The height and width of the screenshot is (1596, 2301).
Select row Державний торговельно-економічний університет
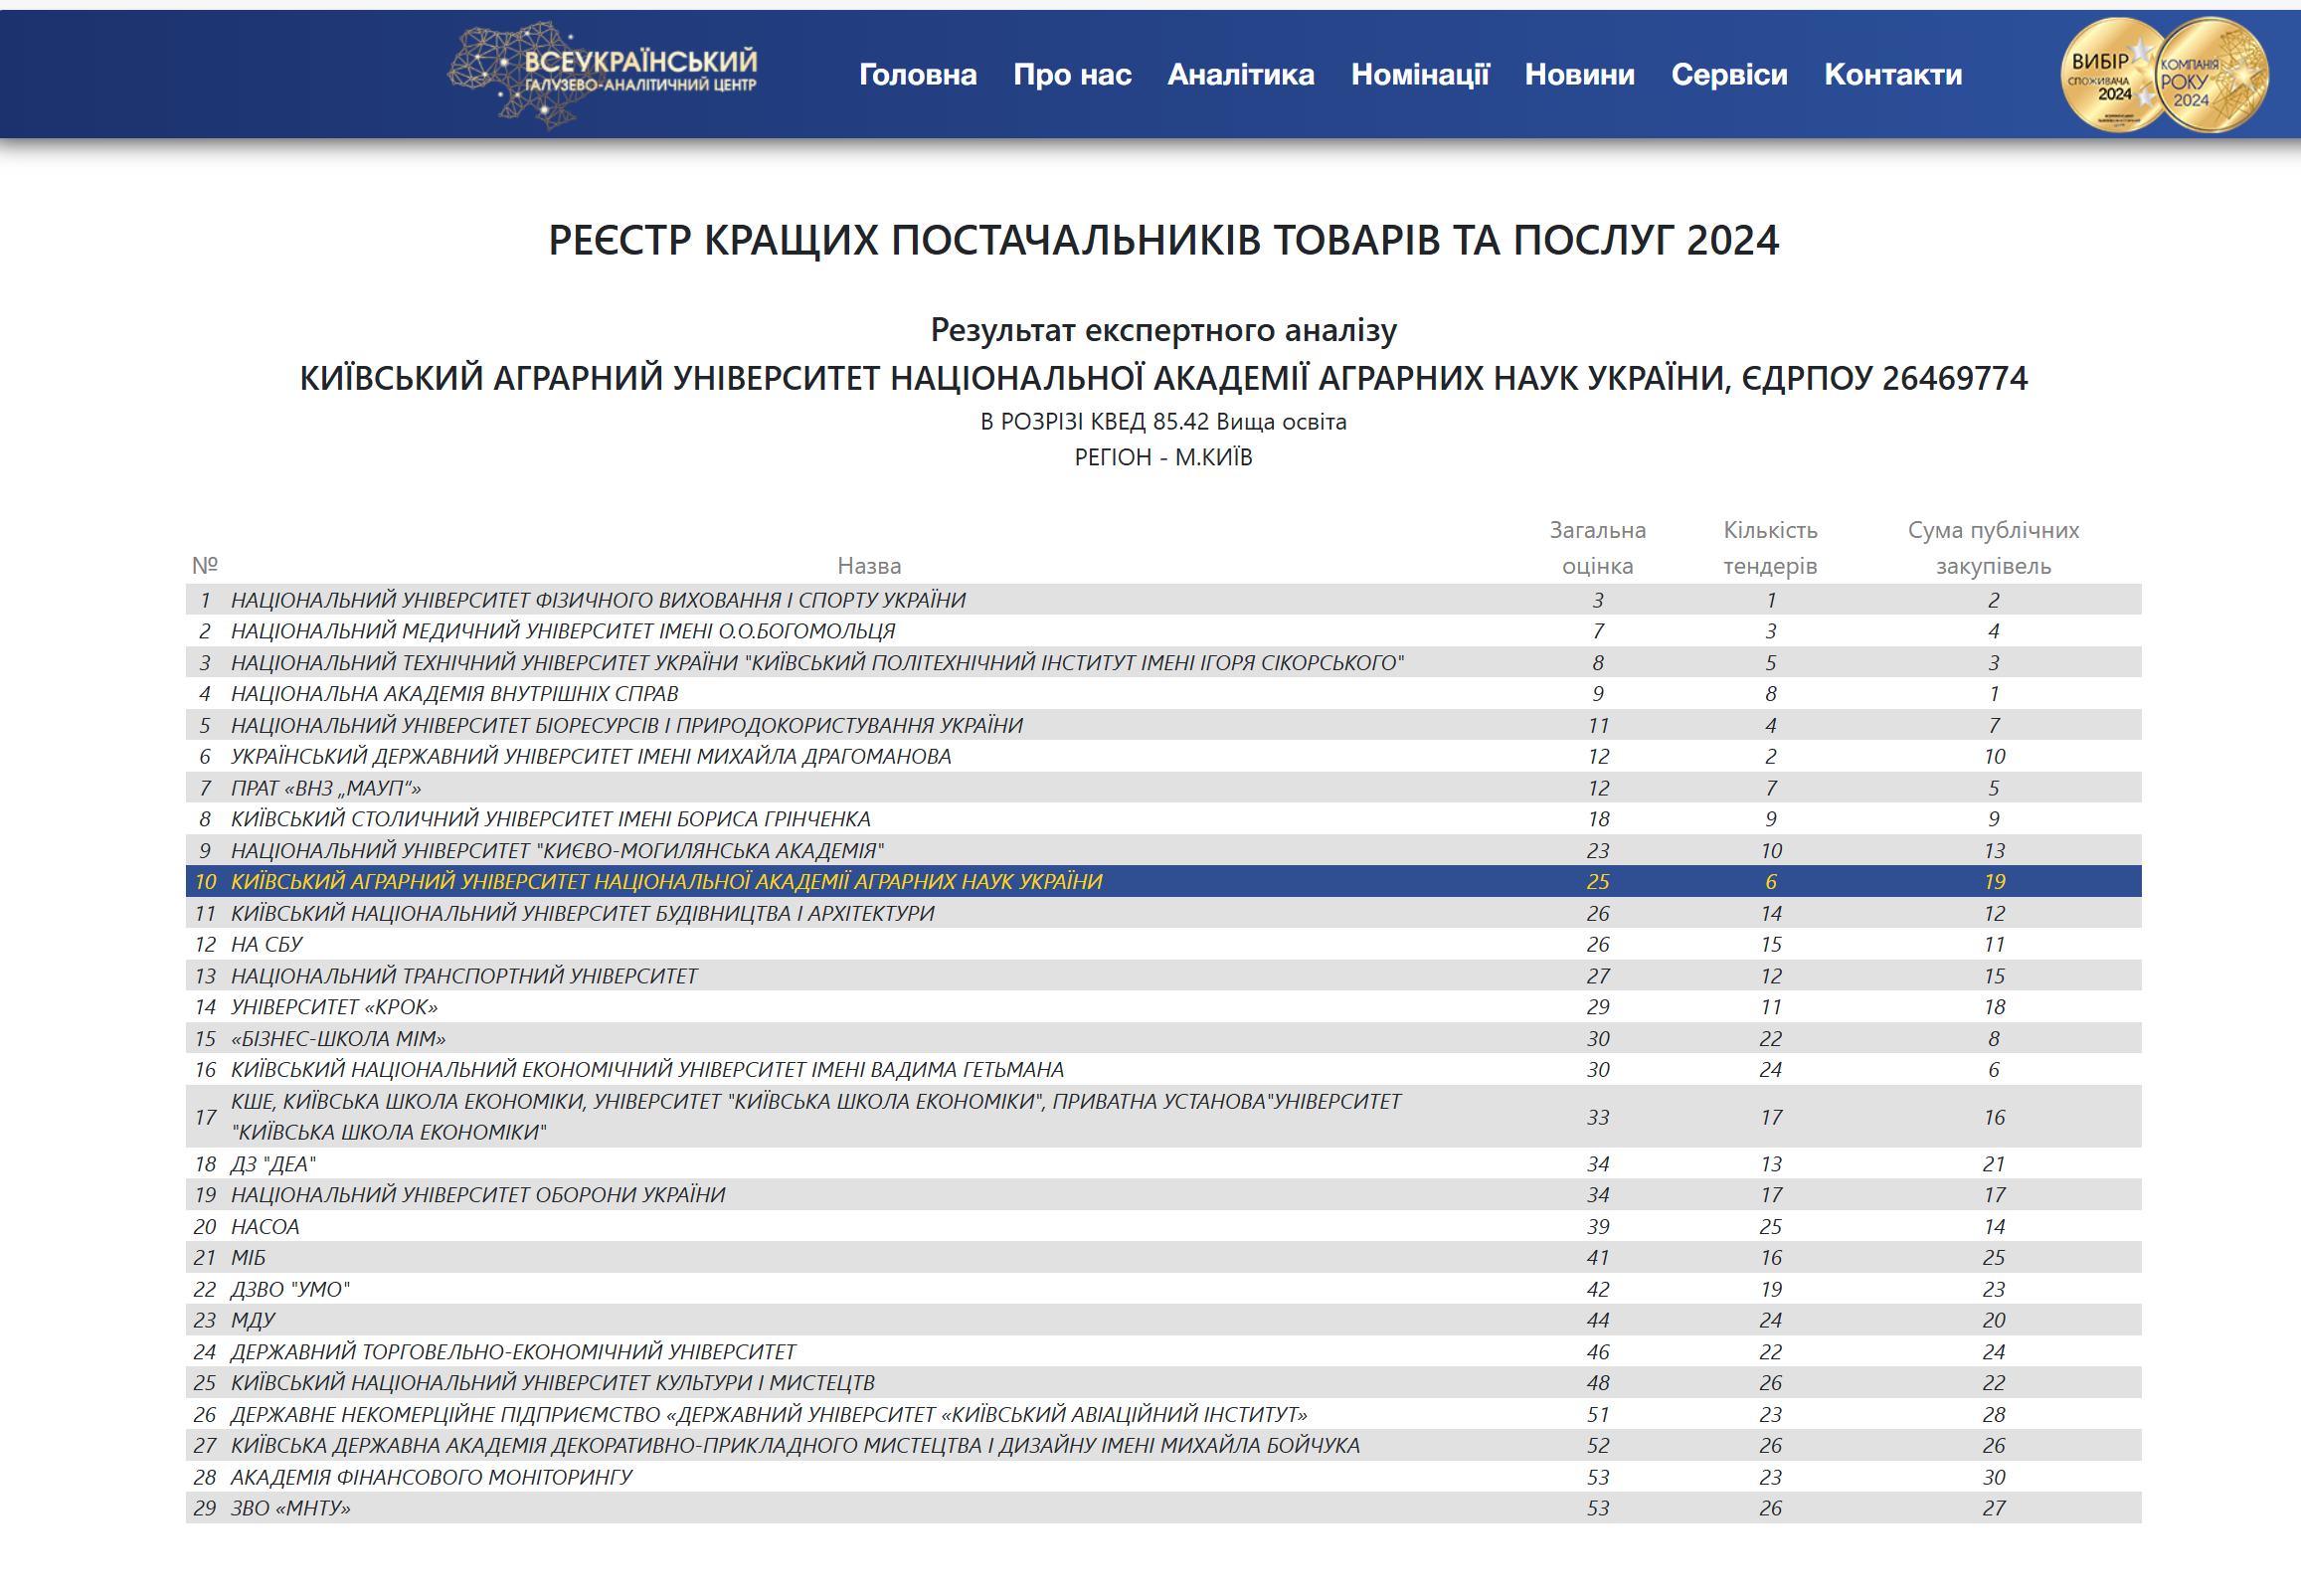coord(1163,1352)
